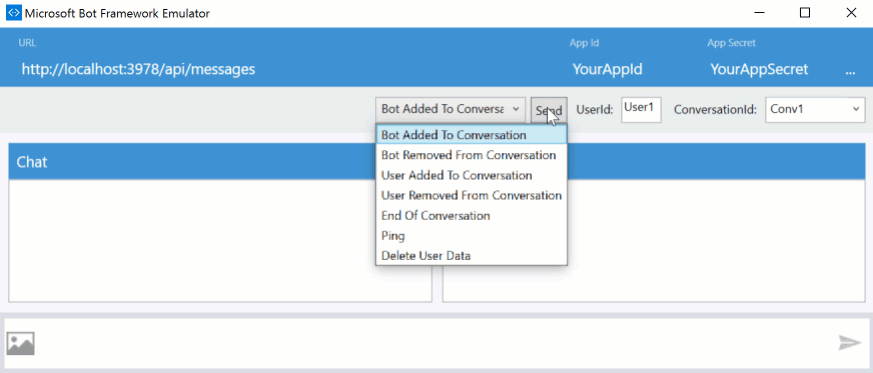The image size is (873, 373).
Task: Maximize the emulator window
Action: pos(805,13)
